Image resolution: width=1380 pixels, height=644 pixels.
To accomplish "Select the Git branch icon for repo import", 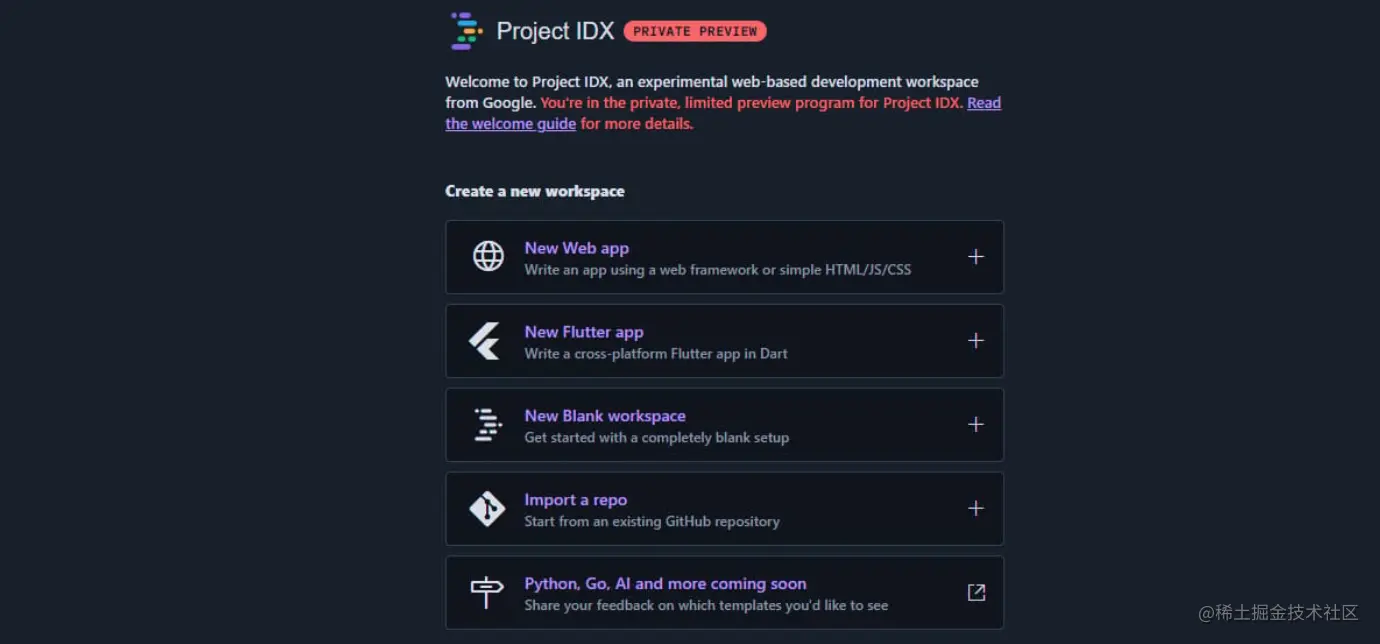I will point(486,508).
